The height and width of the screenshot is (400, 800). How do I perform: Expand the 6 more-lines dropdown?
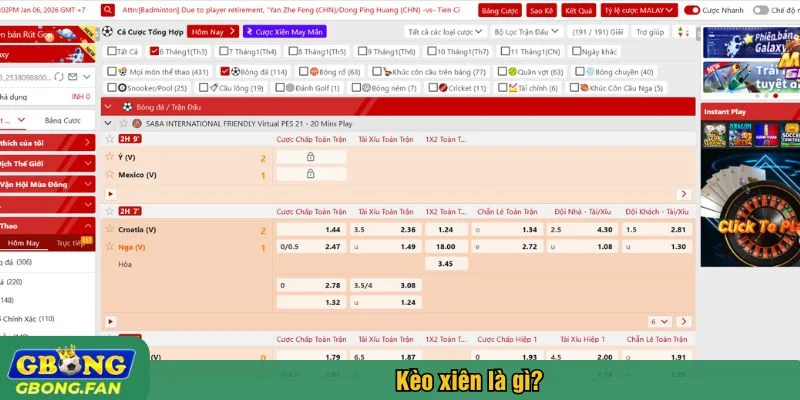point(660,321)
